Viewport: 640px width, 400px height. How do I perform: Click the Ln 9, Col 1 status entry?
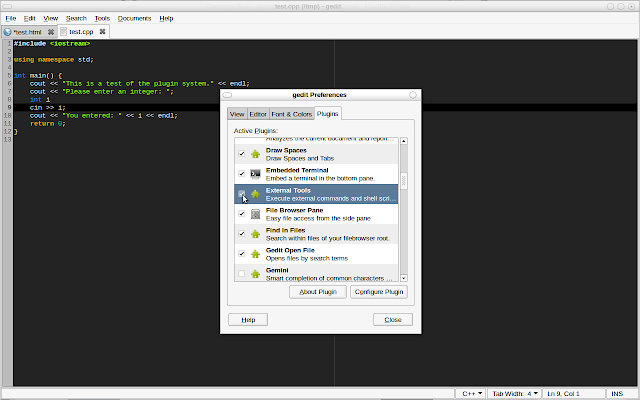click(x=563, y=393)
